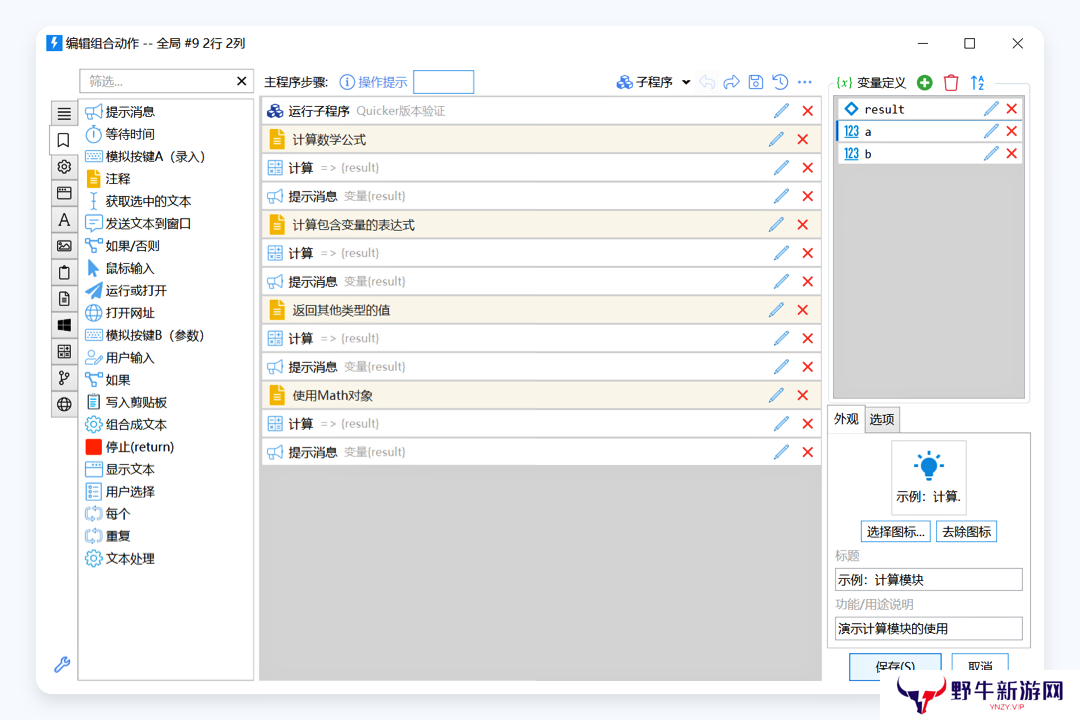Screen dimensions: 1080x720
Task: Click the 标题 field with 示例: 计算模块
Action: [x=928, y=580]
